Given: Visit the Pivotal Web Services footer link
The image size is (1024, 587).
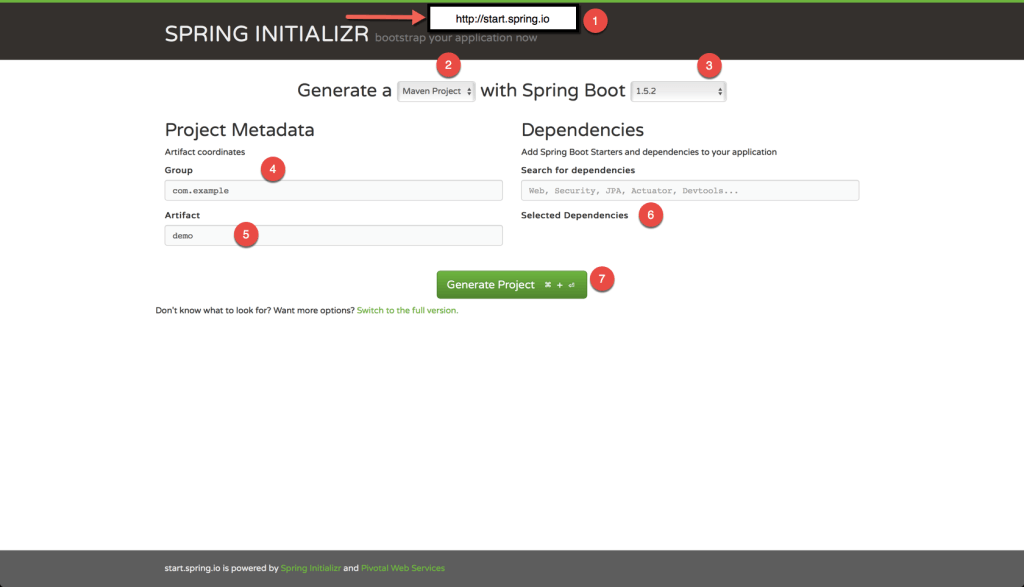Looking at the screenshot, I should (402, 568).
